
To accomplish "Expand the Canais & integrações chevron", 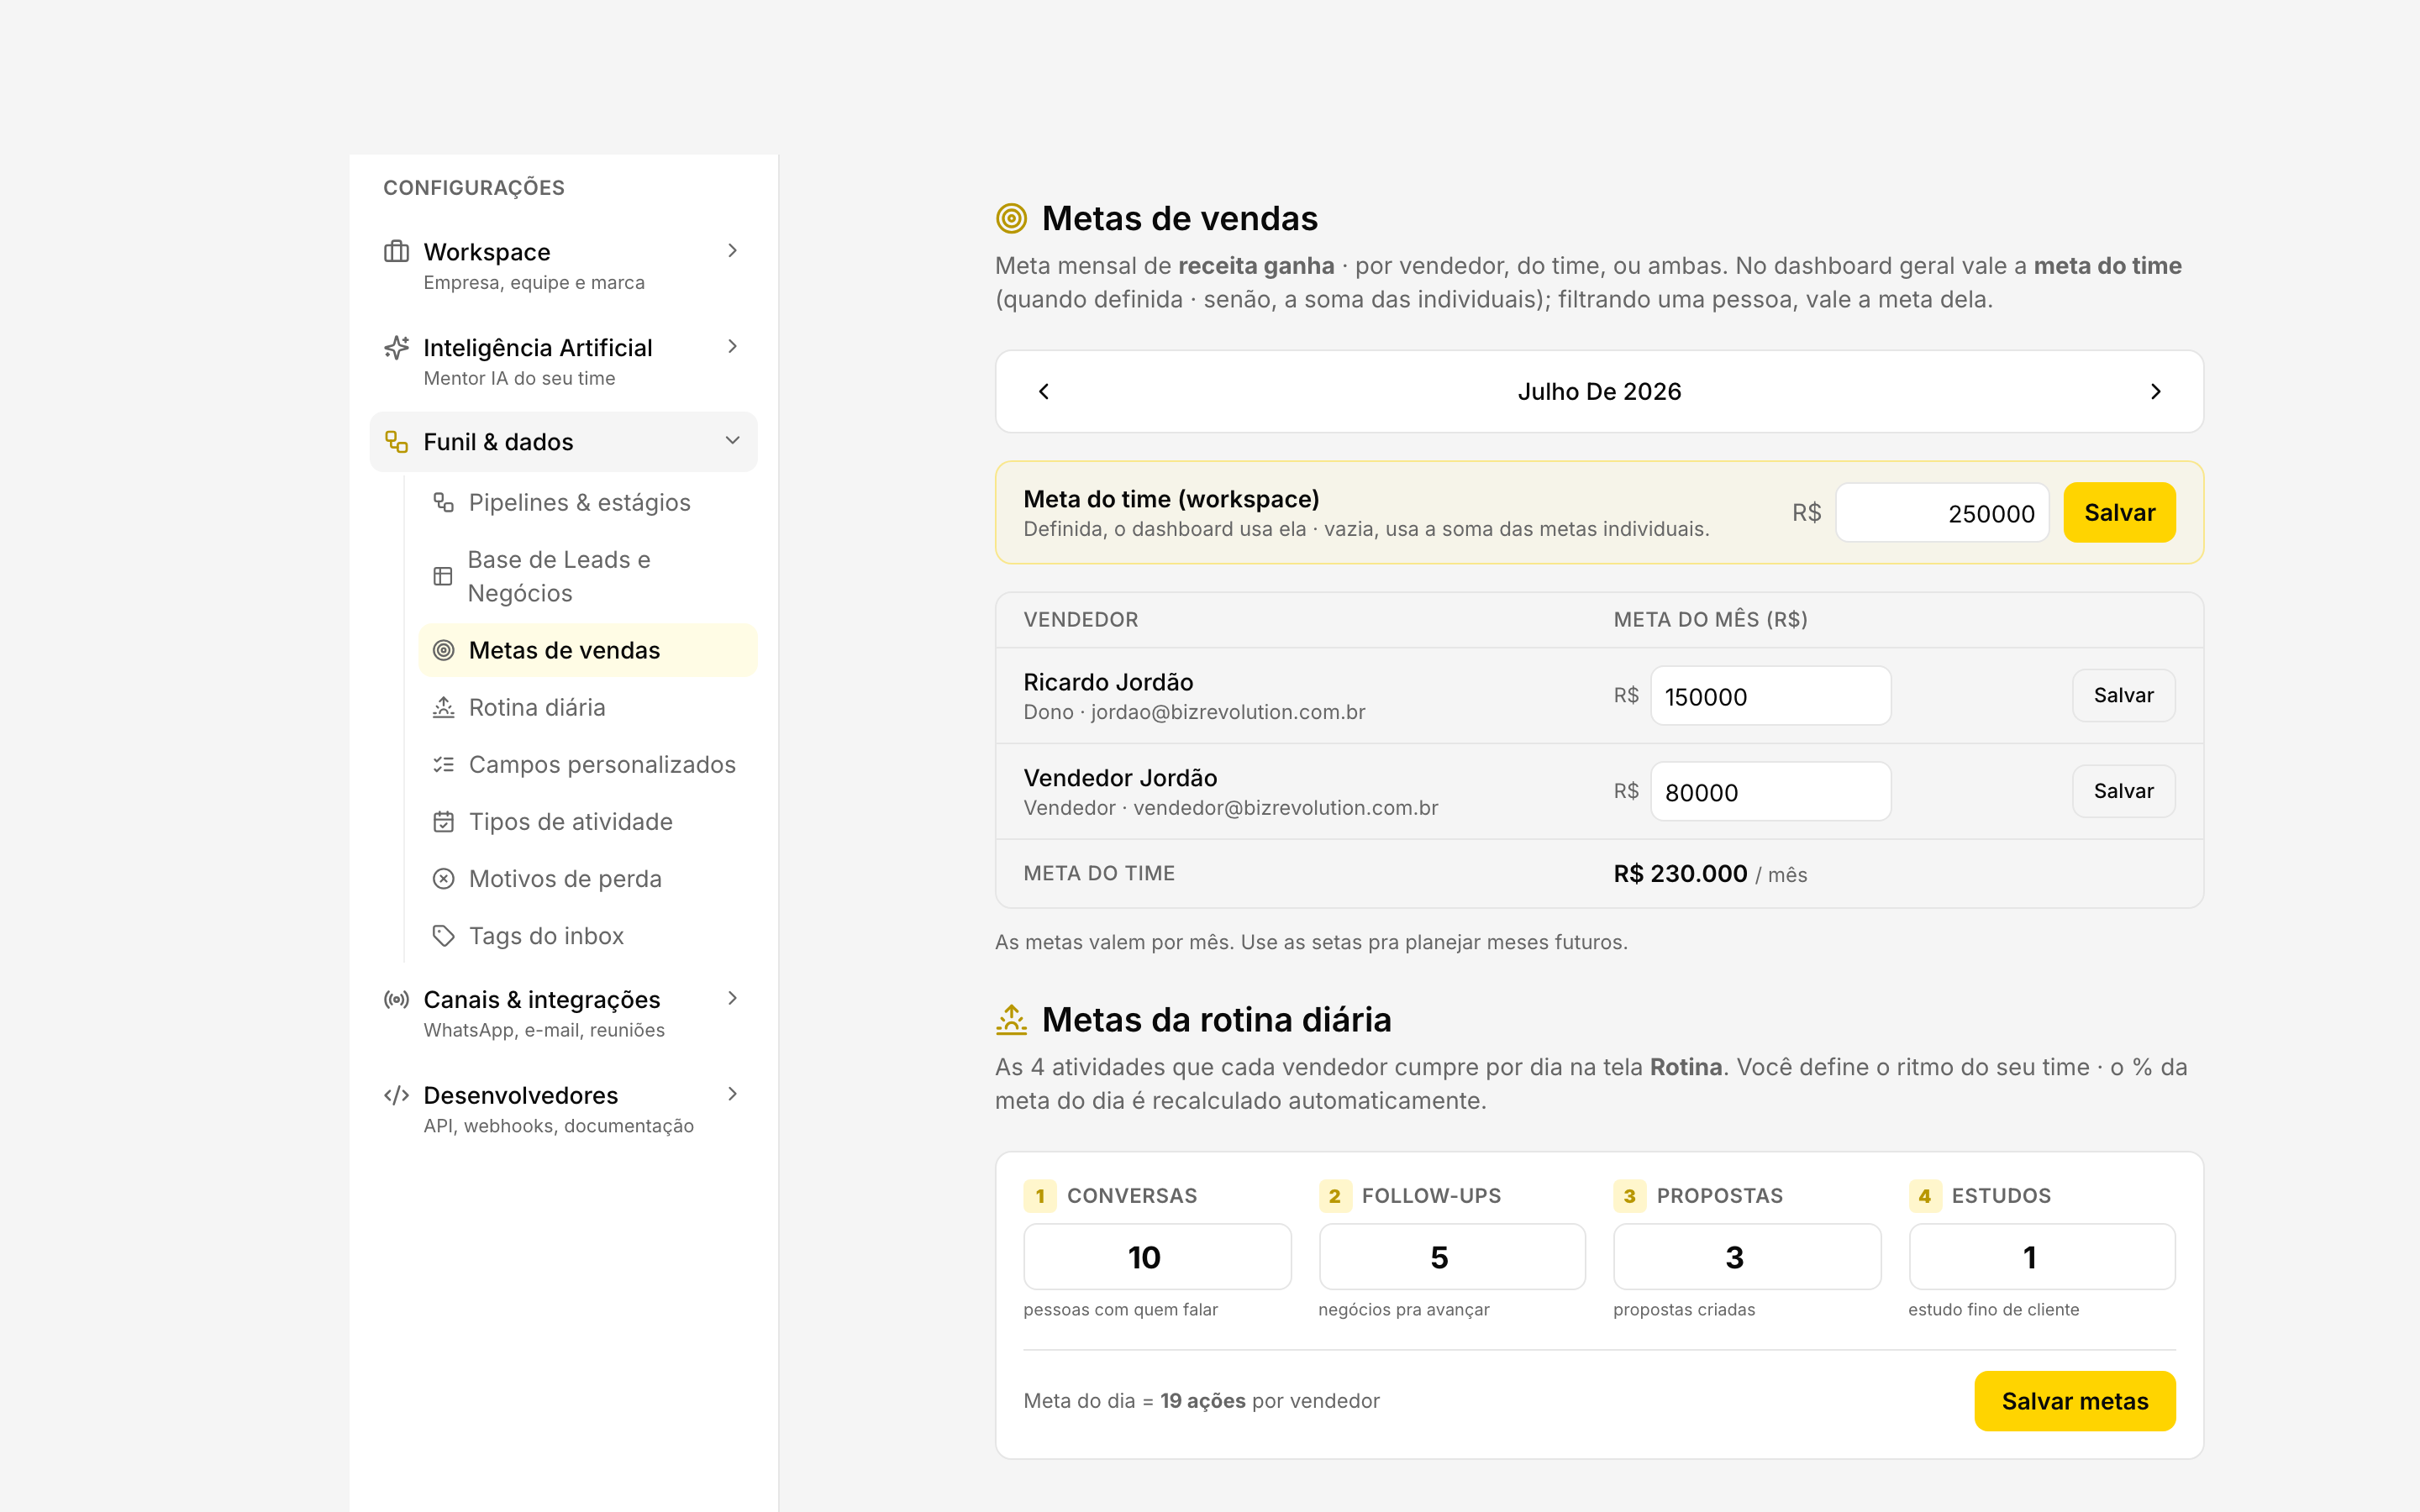I will (x=732, y=998).
